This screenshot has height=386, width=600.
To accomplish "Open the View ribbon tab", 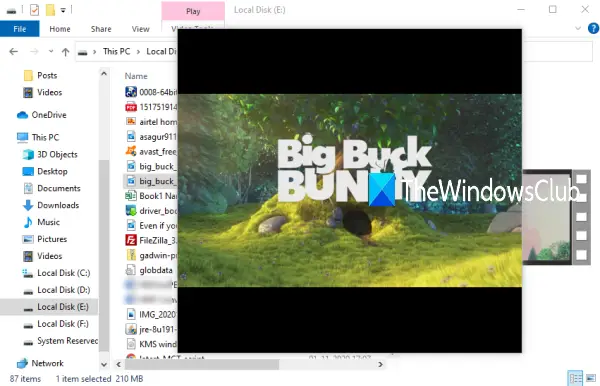I will coord(140,29).
